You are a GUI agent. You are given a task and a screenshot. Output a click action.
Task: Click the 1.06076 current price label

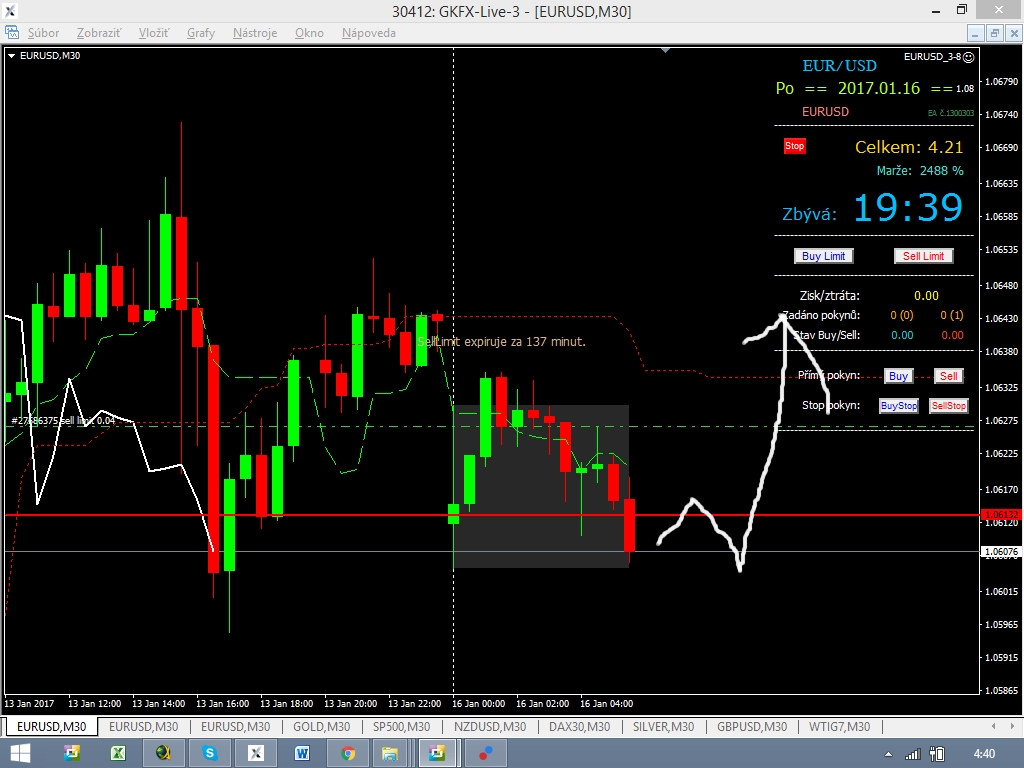point(1001,552)
